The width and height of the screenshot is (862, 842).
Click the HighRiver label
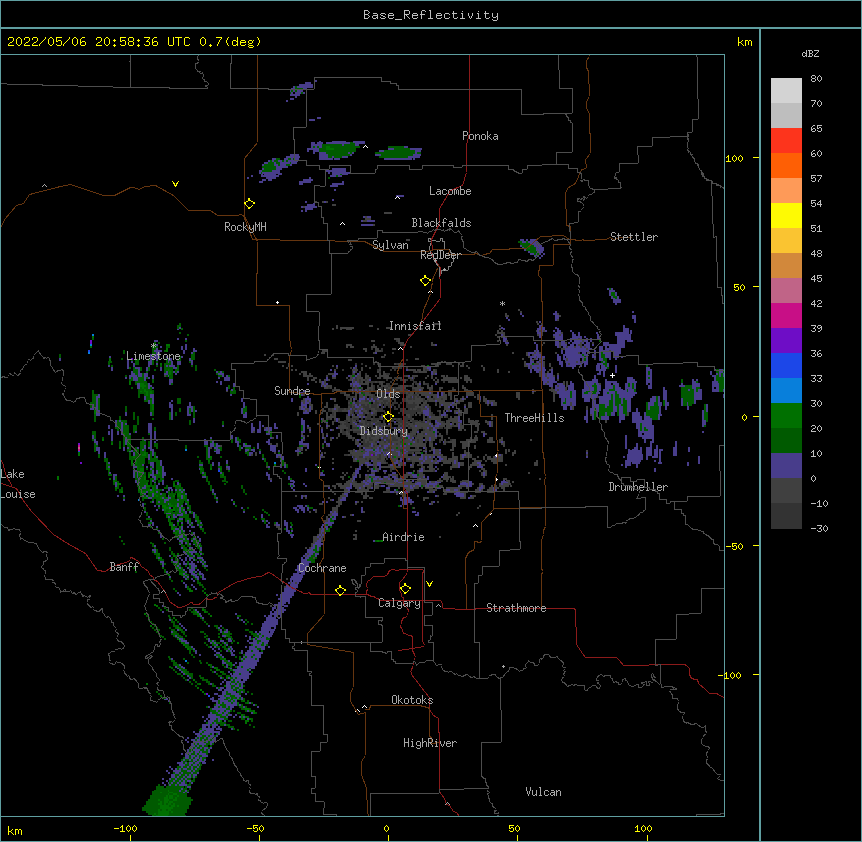430,743
